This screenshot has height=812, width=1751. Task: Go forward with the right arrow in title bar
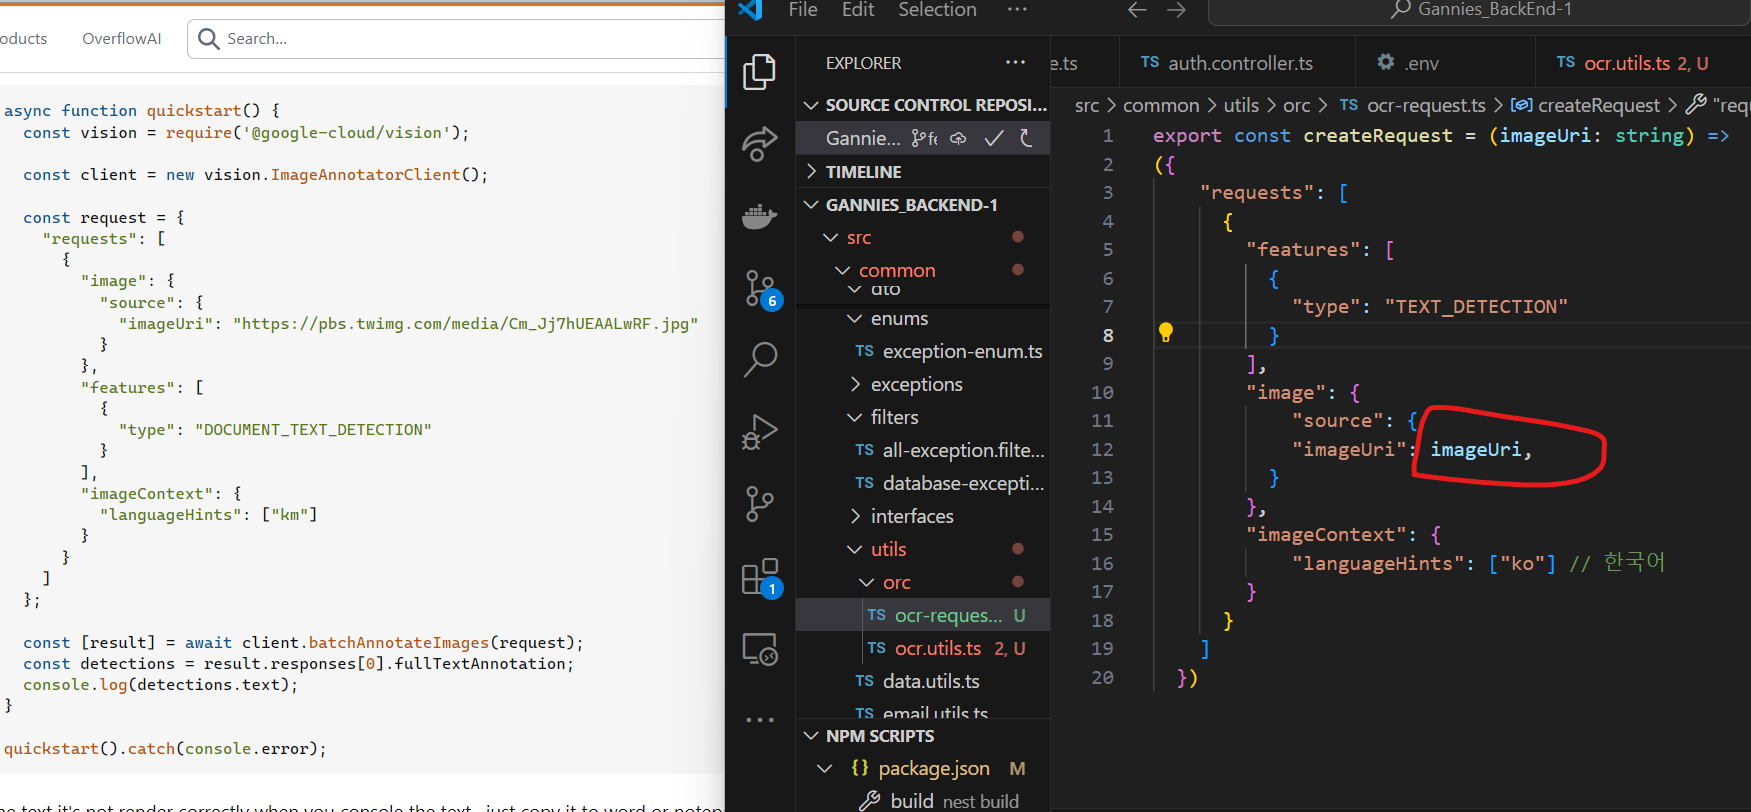[1177, 10]
